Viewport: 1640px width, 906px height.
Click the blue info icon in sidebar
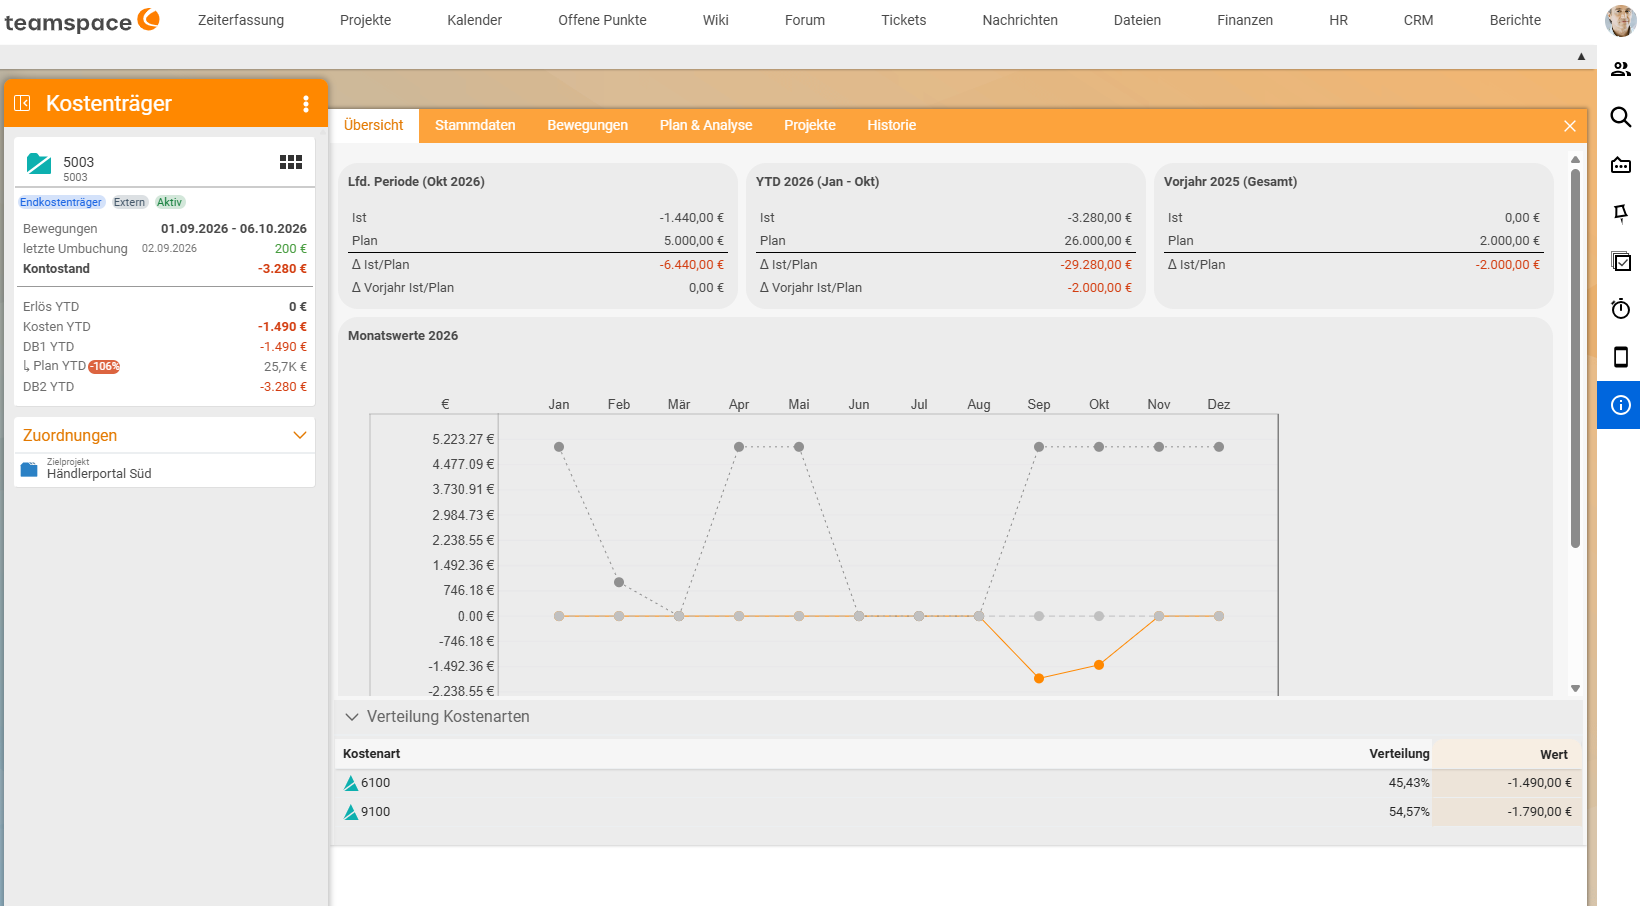click(x=1621, y=405)
